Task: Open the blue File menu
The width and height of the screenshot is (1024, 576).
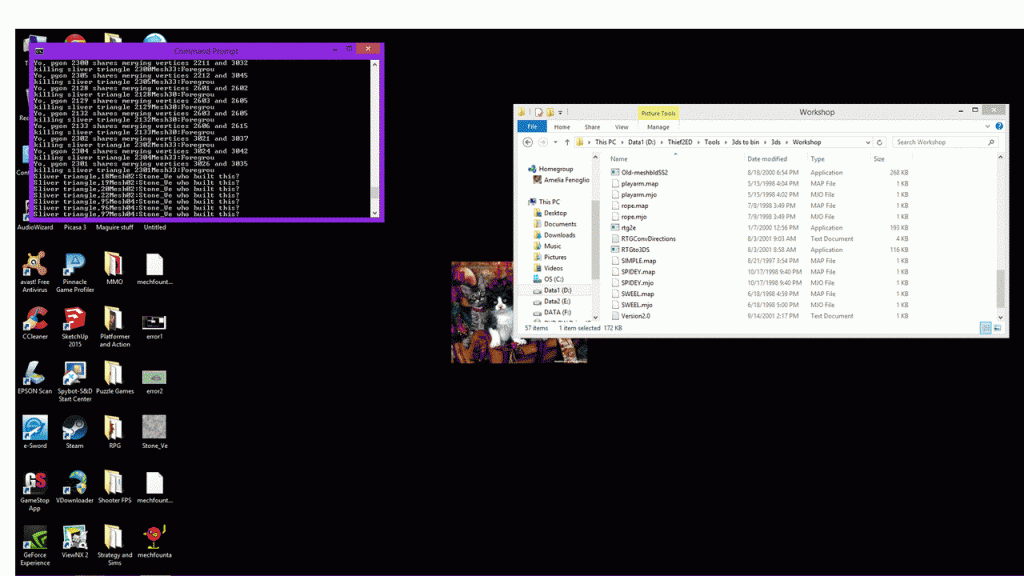Action: coord(532,127)
